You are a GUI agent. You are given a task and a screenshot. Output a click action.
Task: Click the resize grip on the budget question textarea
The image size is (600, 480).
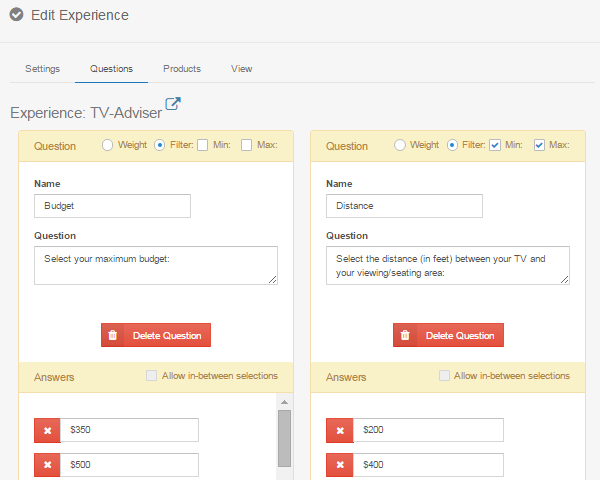[272, 280]
